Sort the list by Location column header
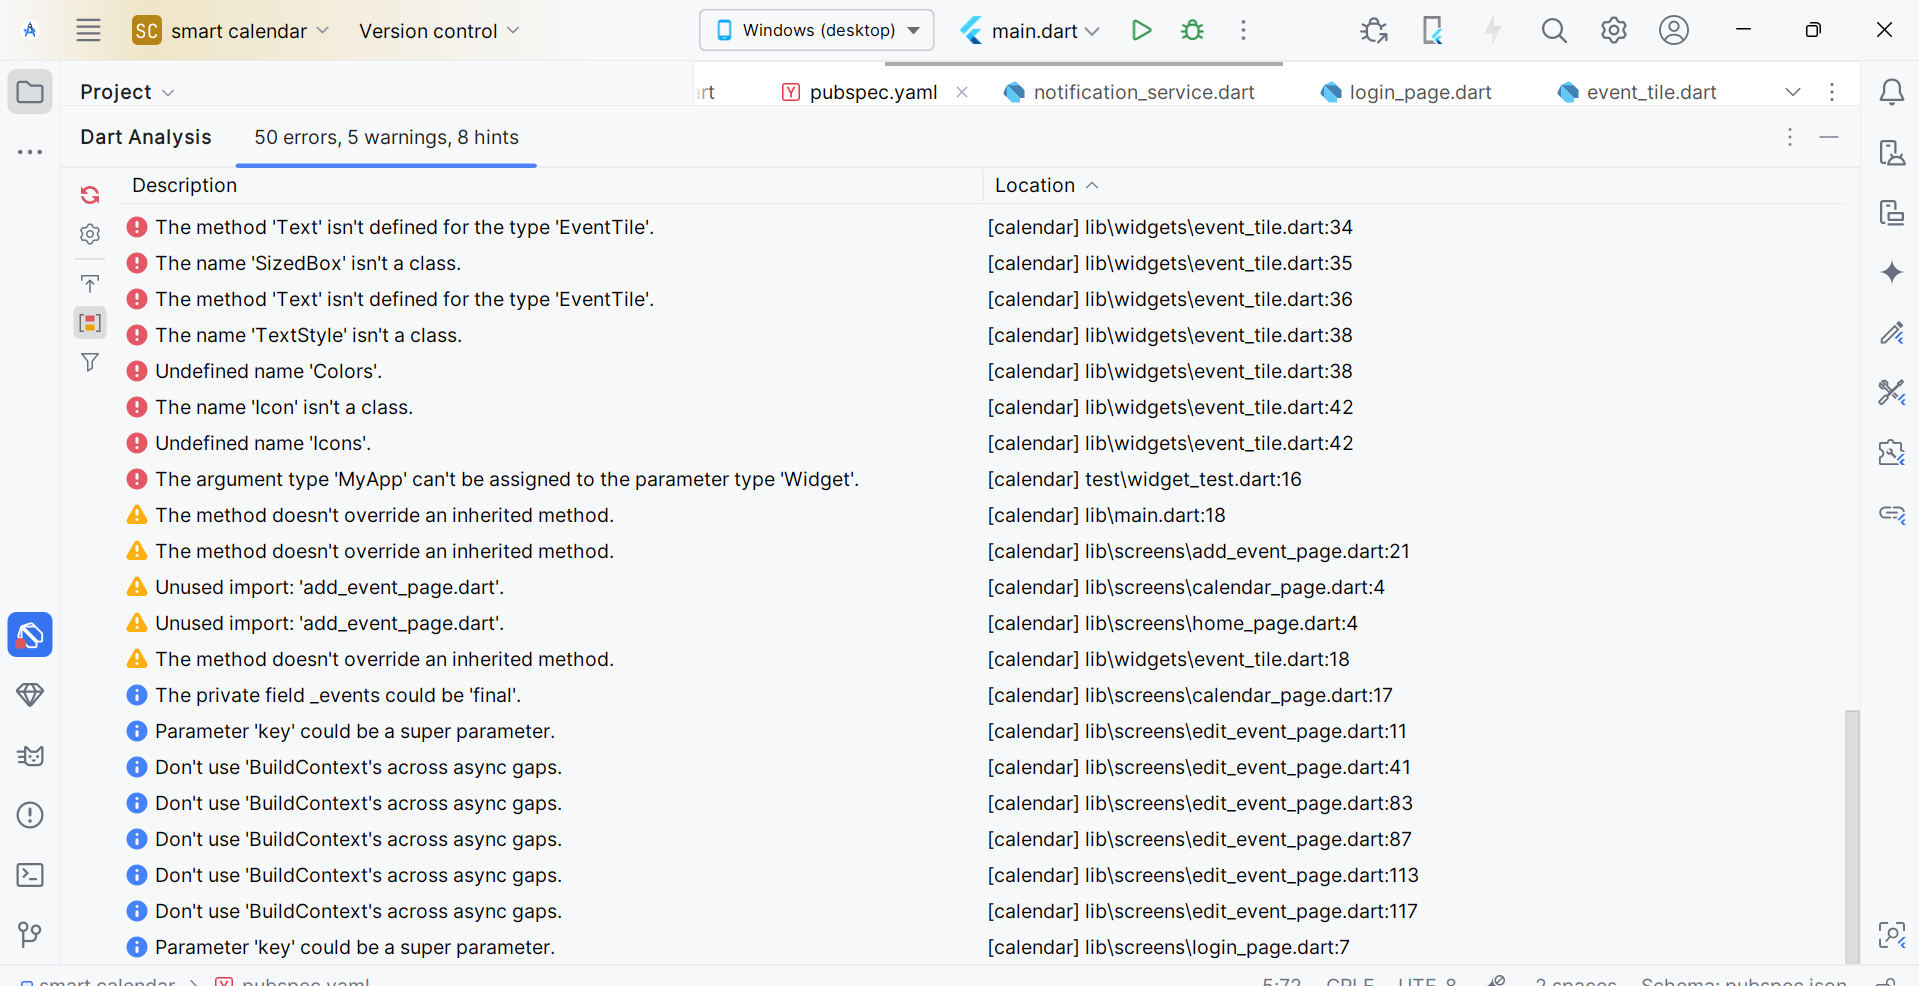Screen dimensions: 1919x986 coord(1035,185)
